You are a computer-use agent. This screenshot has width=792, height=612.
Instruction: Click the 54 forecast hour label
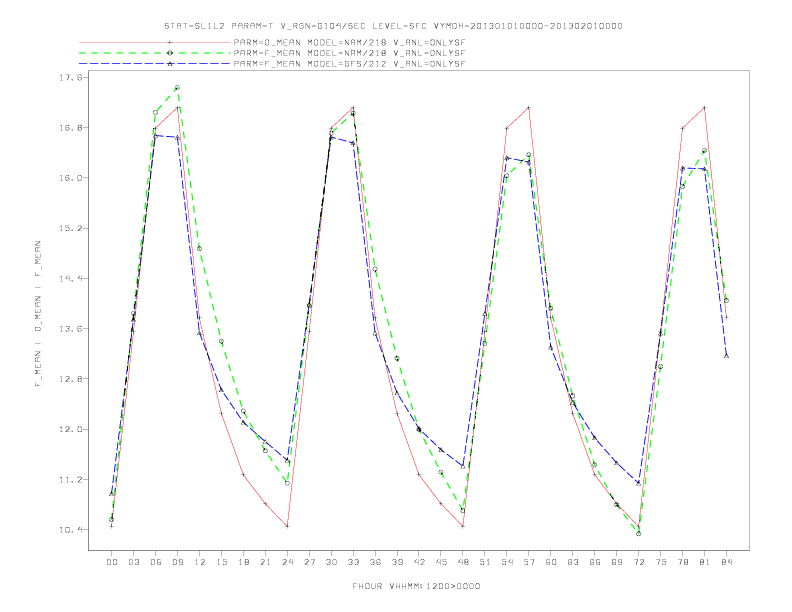(x=507, y=562)
